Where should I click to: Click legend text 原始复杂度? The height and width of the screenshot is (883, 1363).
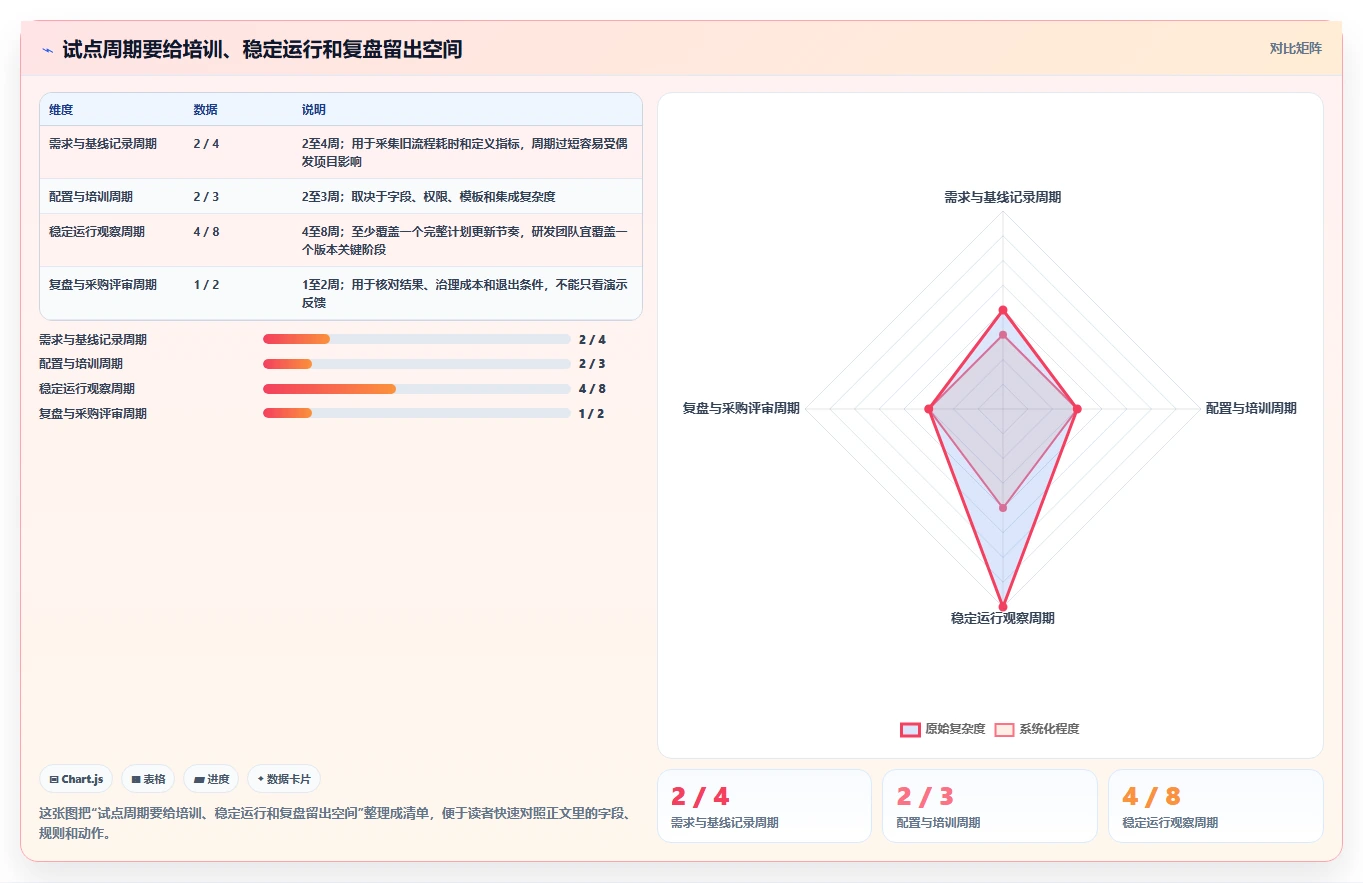(955, 729)
